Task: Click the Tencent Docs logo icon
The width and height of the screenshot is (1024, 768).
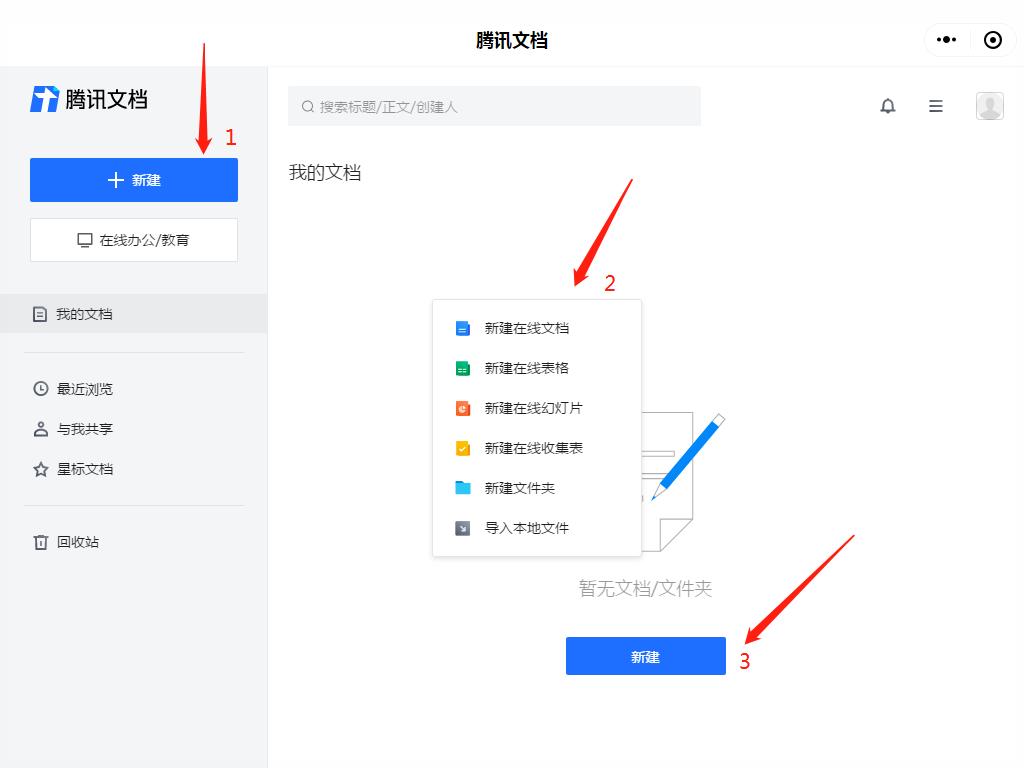Action: (x=44, y=99)
